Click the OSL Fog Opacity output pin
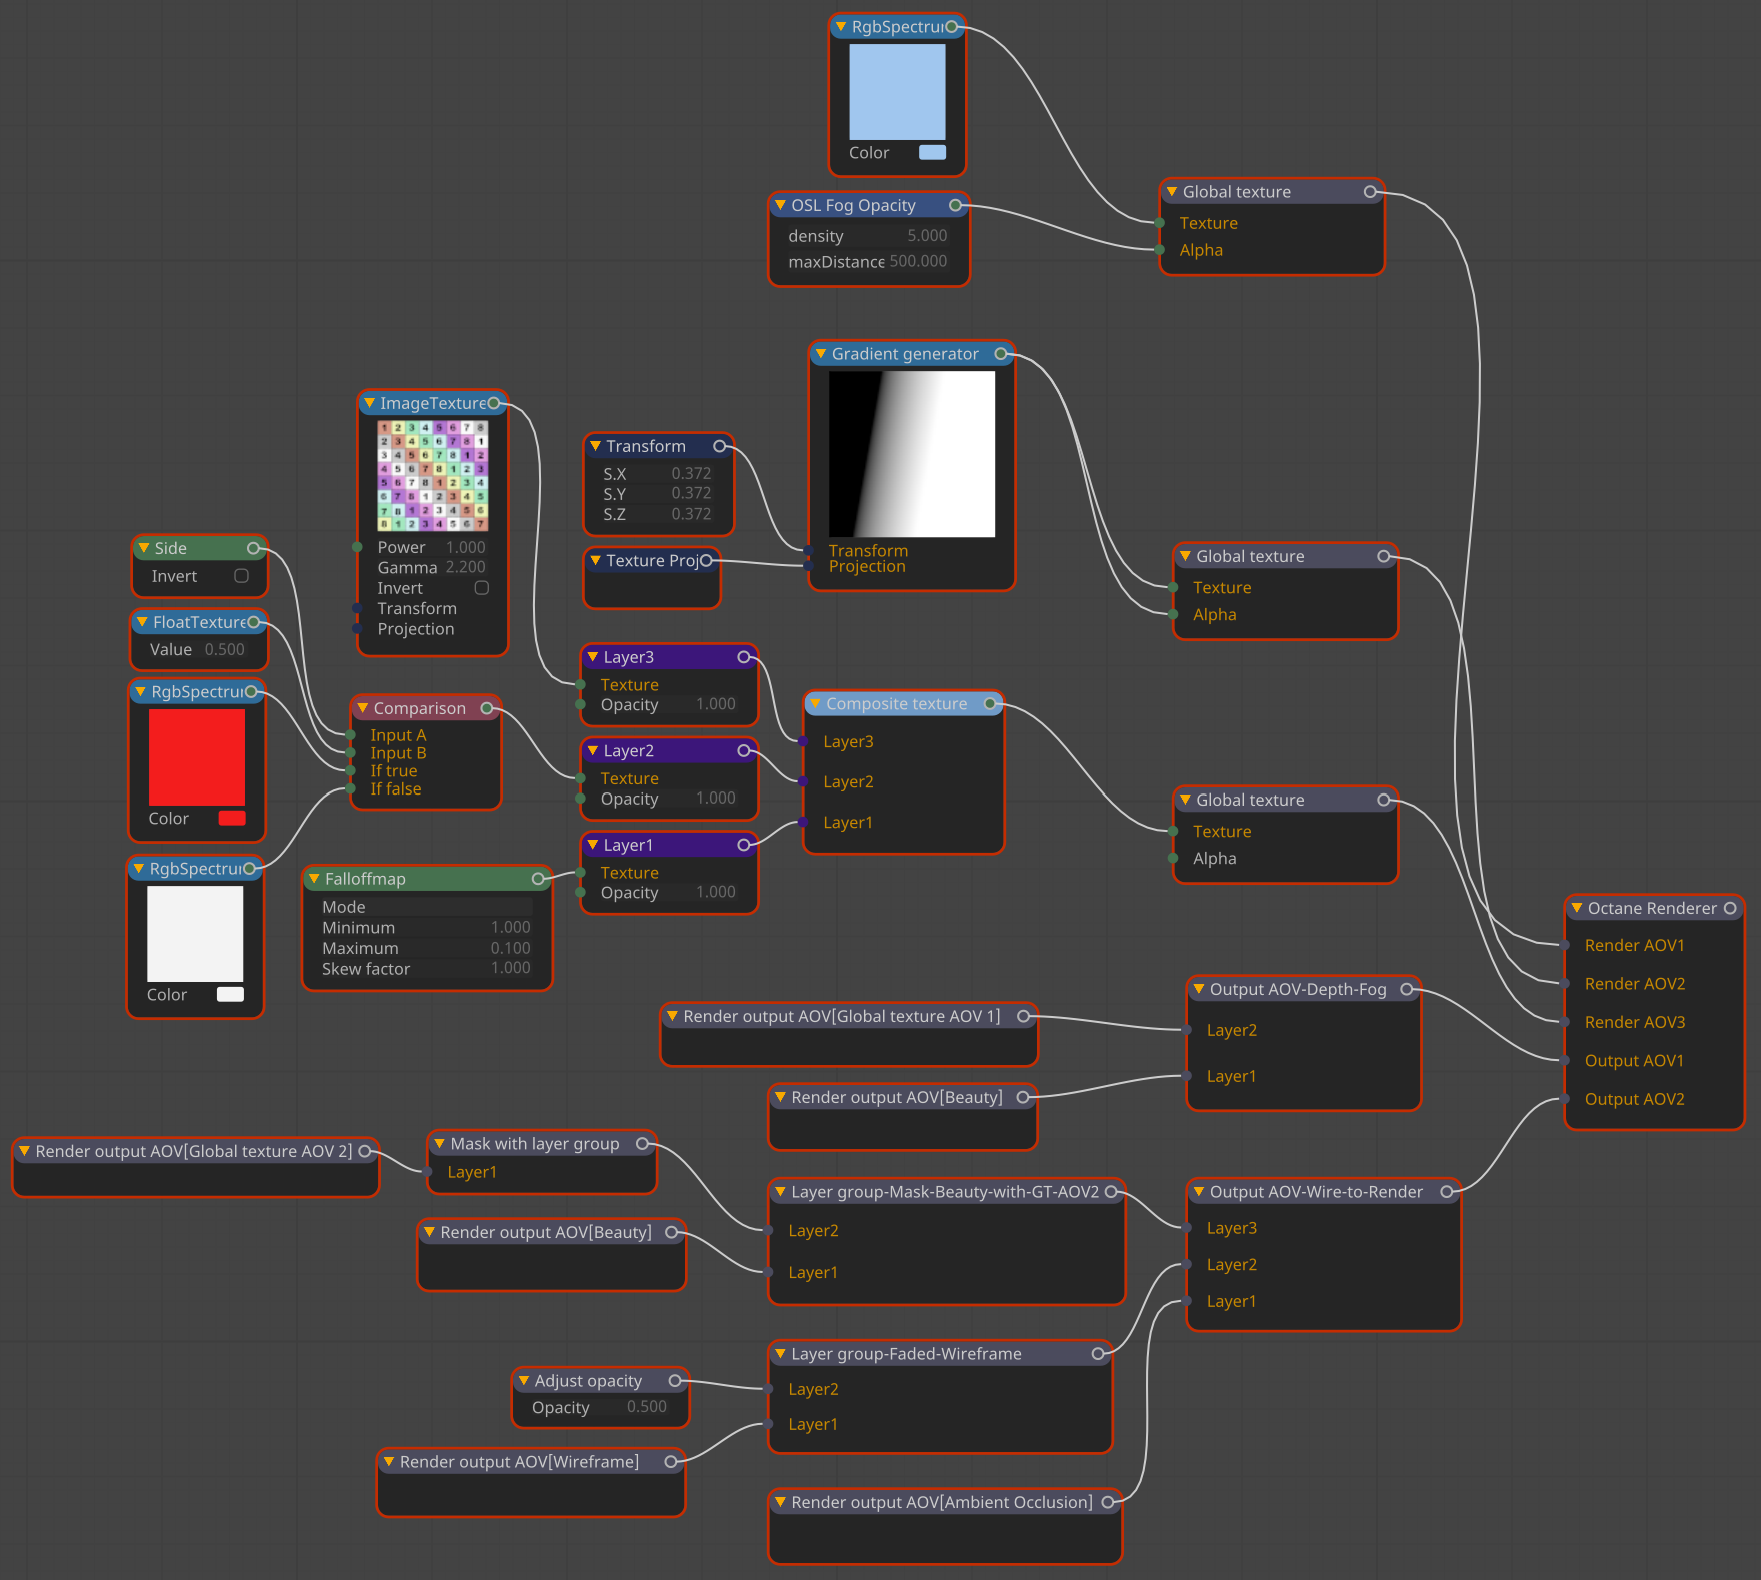 pos(955,205)
